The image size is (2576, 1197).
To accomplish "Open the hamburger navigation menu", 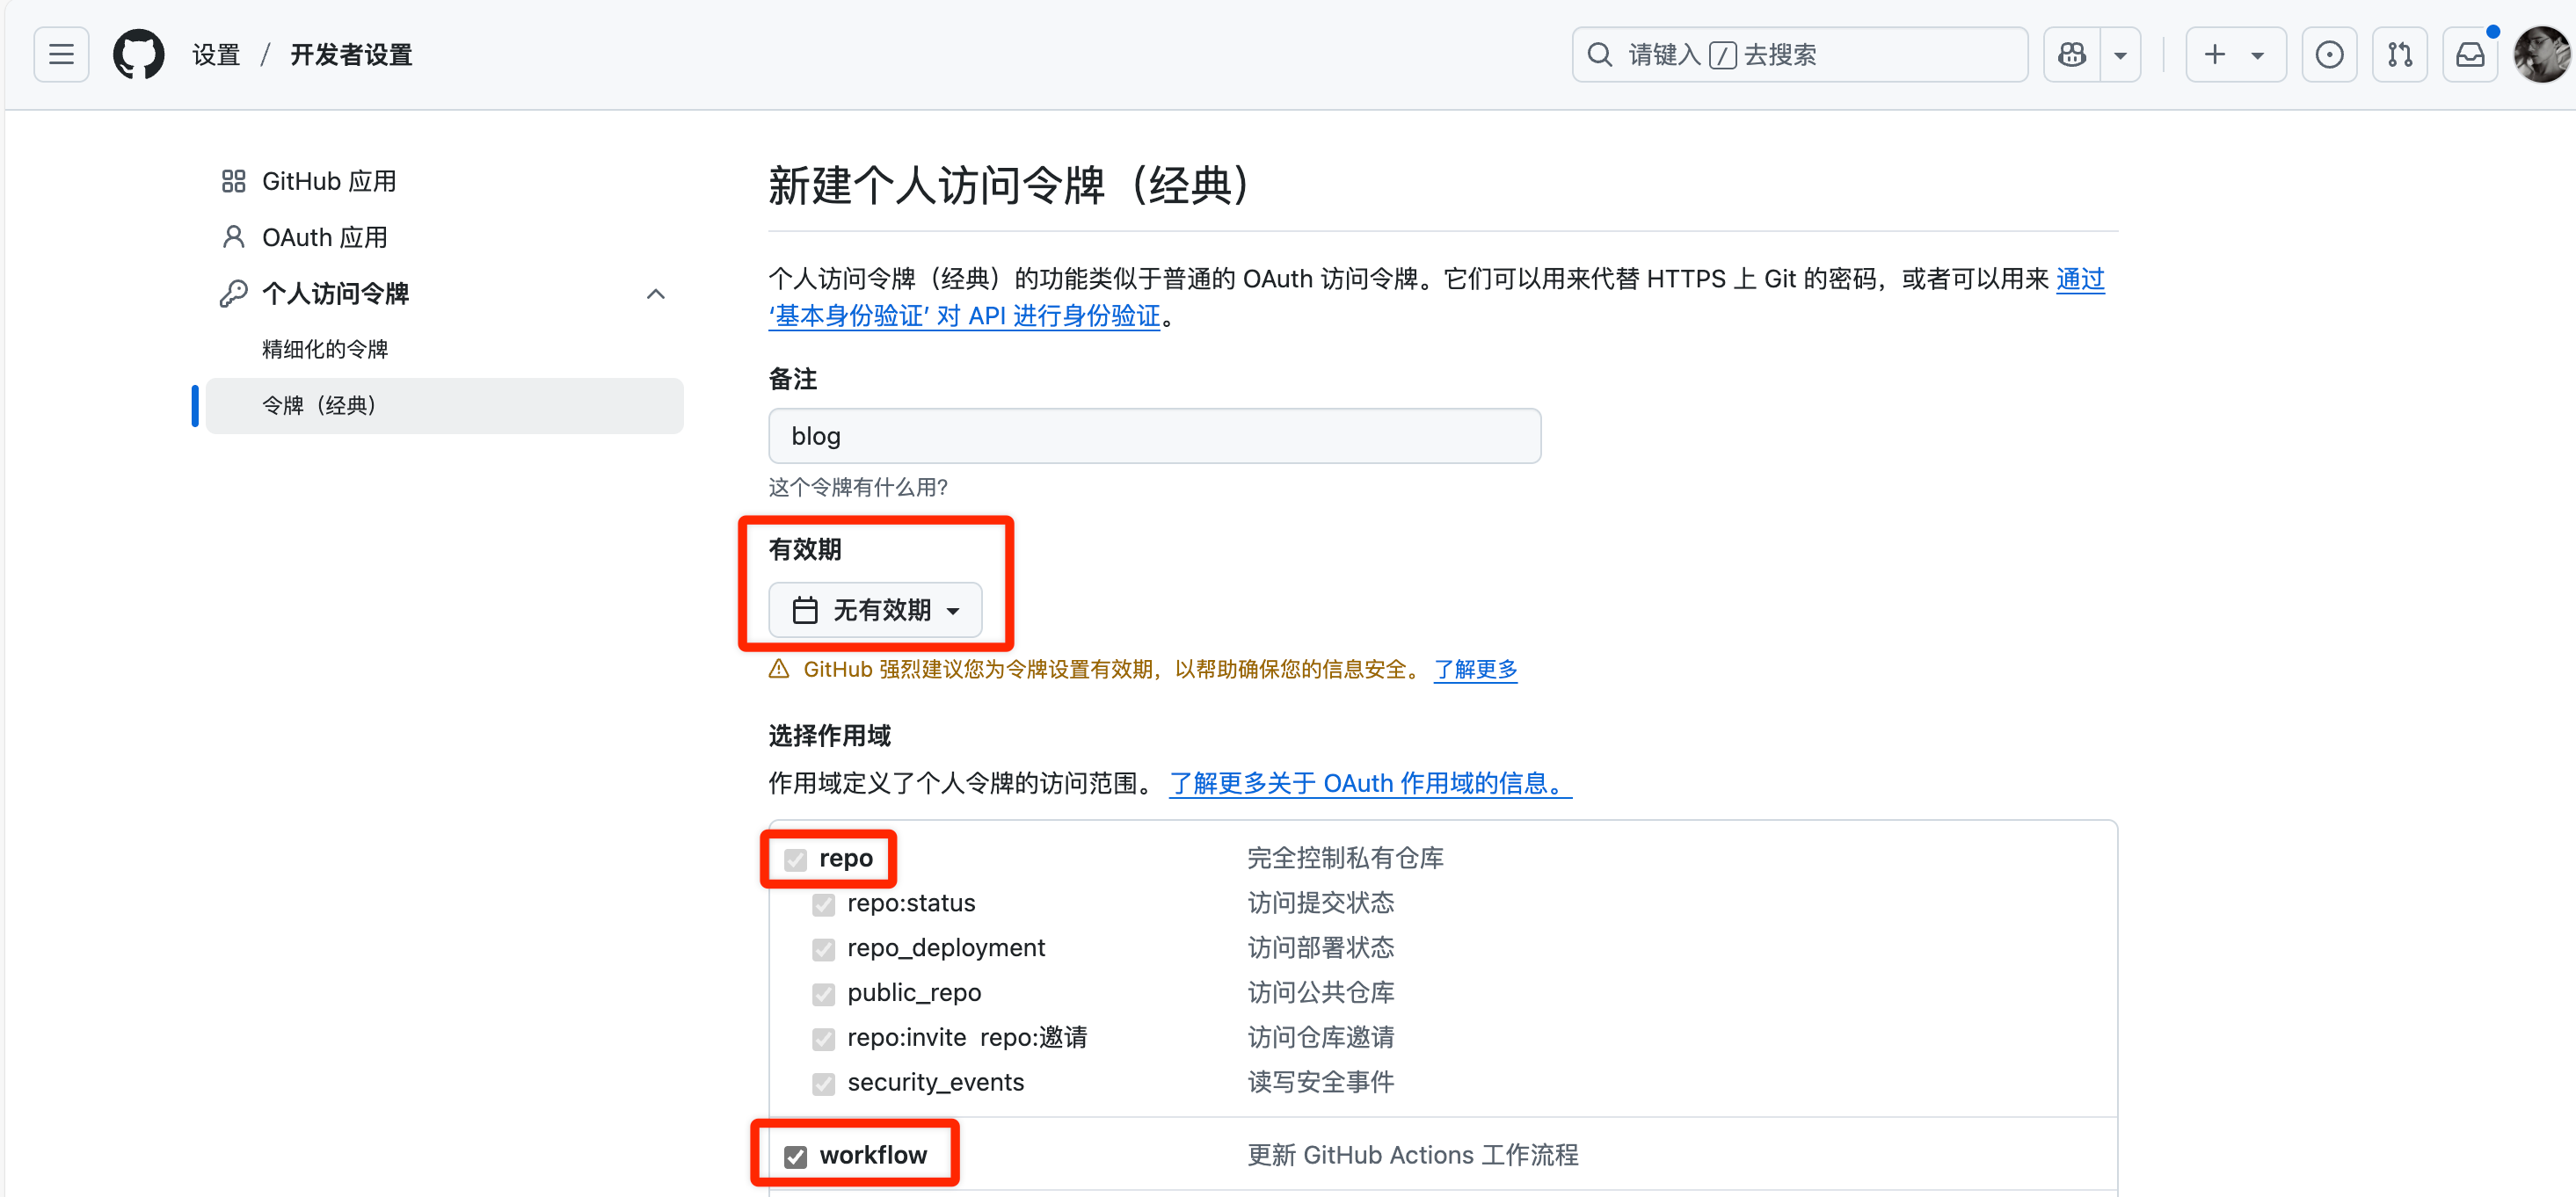I will point(61,54).
